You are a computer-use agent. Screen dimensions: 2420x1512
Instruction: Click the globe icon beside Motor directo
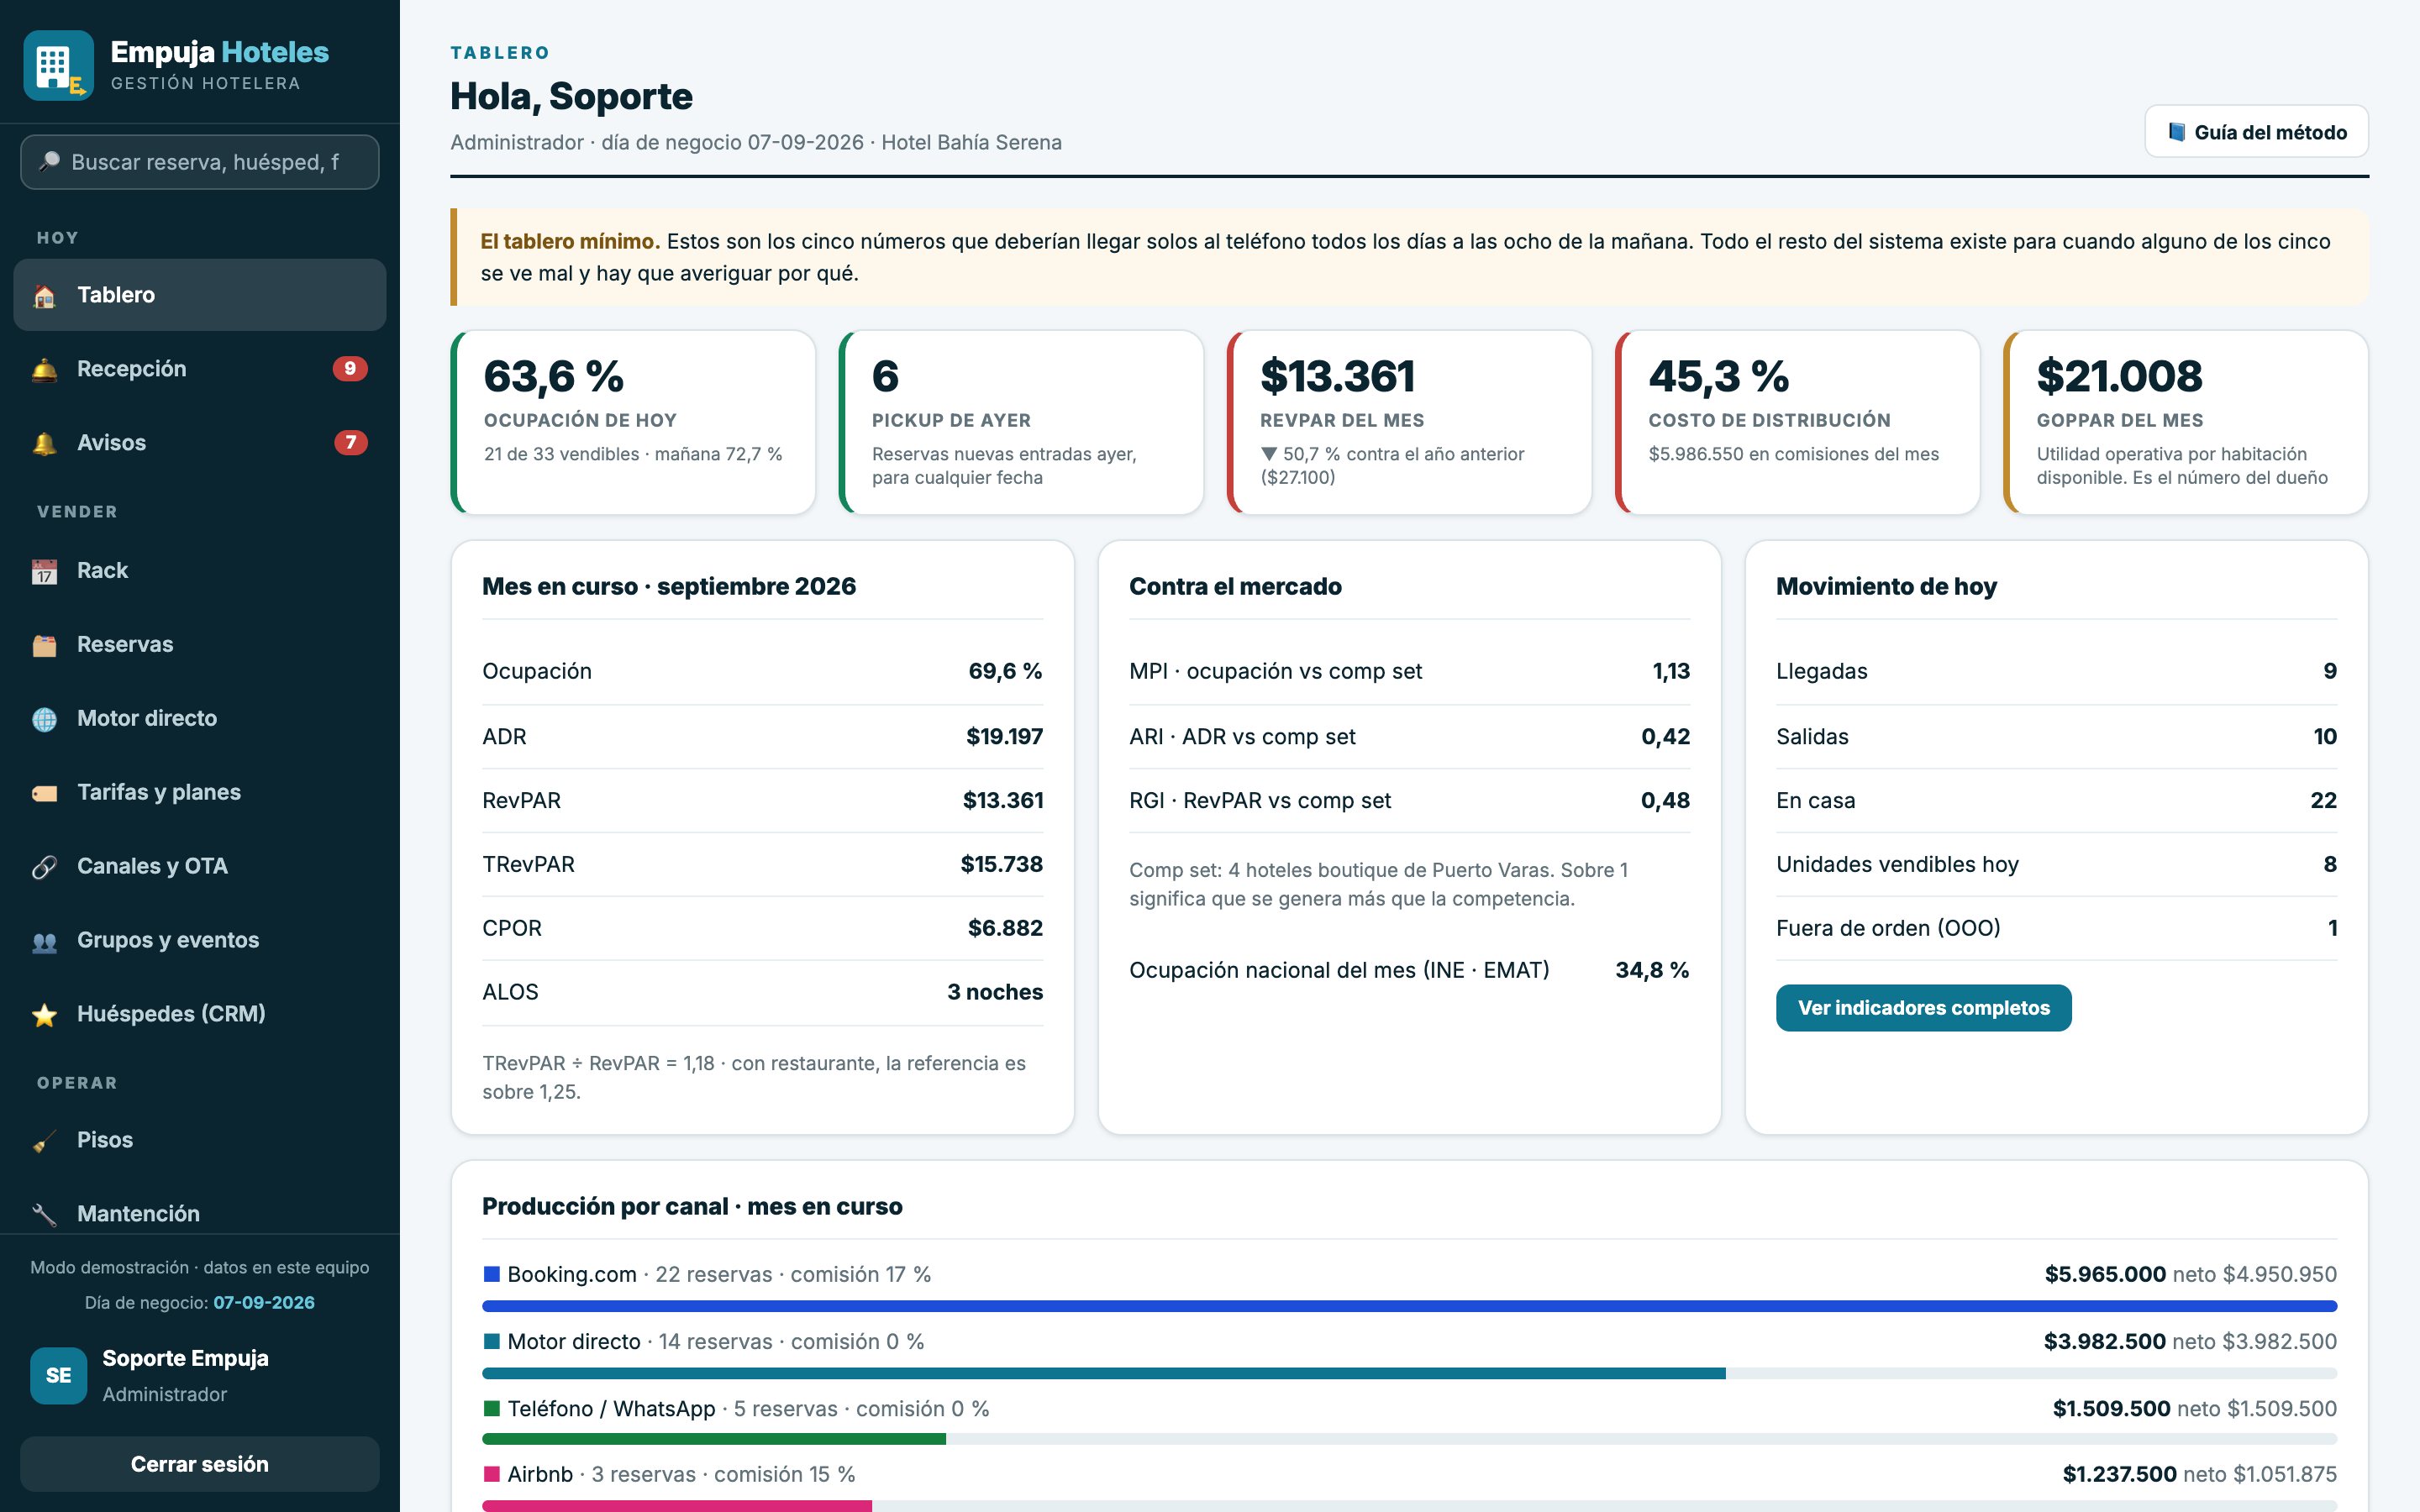[x=45, y=720]
